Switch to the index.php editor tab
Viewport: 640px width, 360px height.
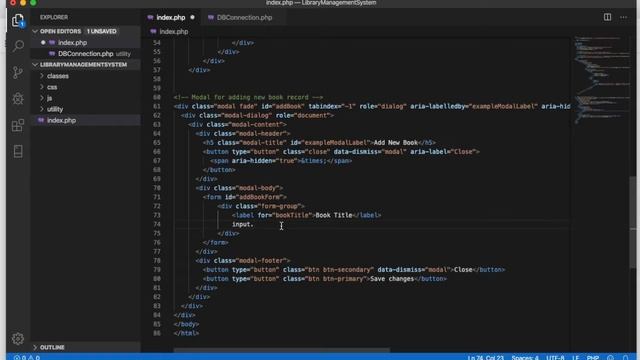click(171, 18)
